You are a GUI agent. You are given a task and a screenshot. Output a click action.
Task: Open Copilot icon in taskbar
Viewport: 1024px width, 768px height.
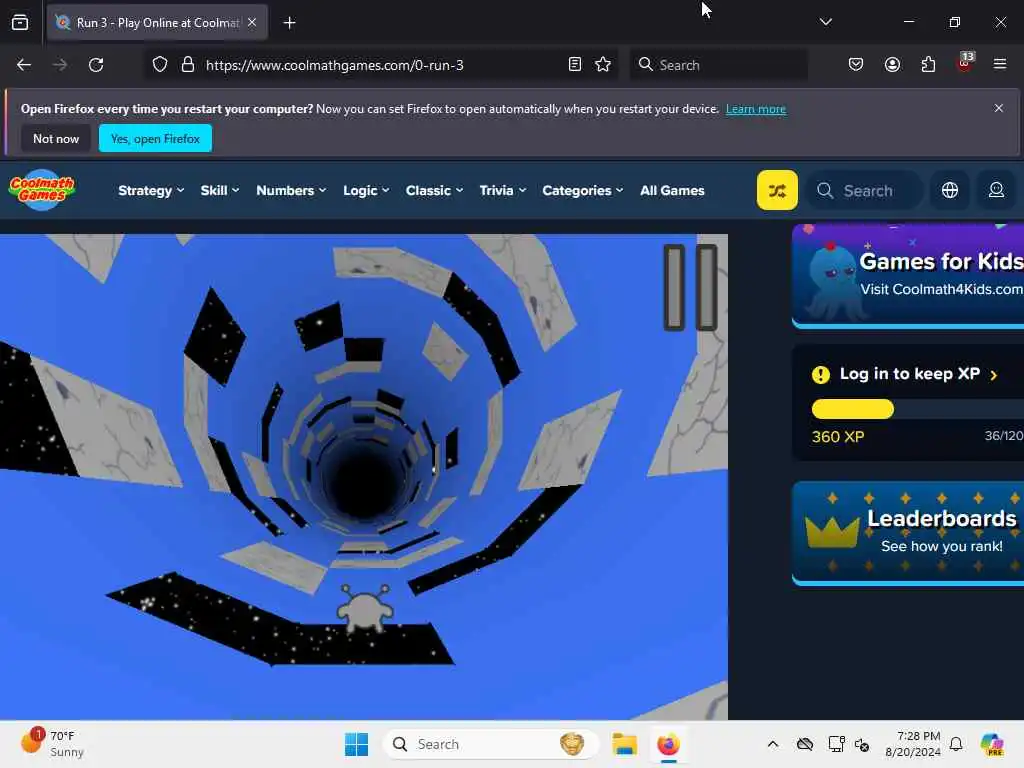tap(992, 744)
